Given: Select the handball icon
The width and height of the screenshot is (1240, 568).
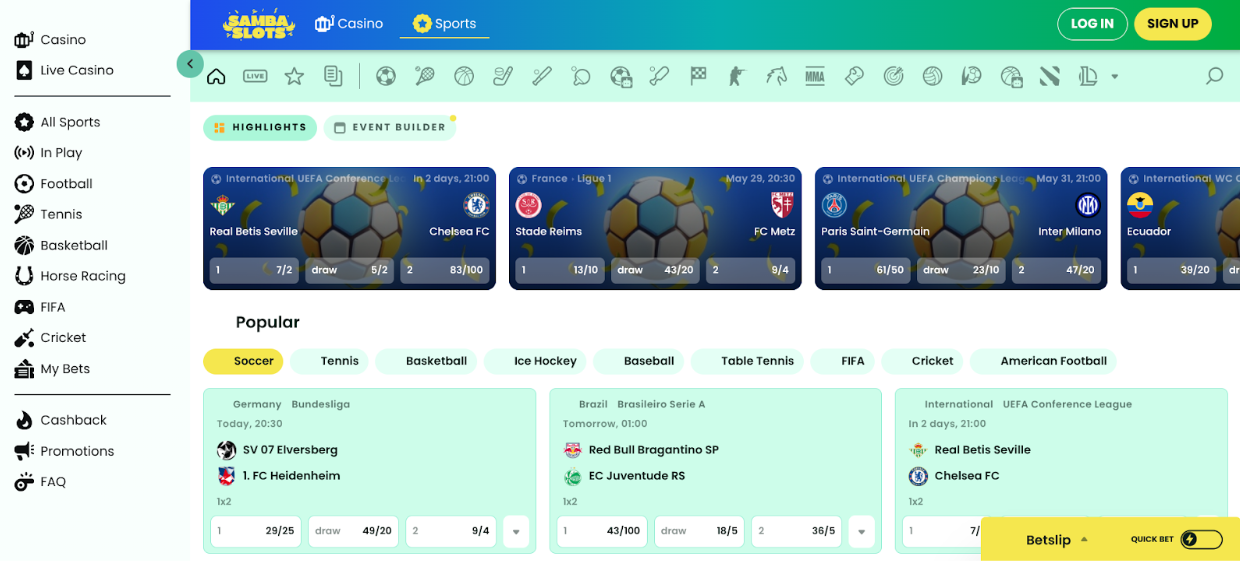Looking at the screenshot, I should click(x=971, y=76).
